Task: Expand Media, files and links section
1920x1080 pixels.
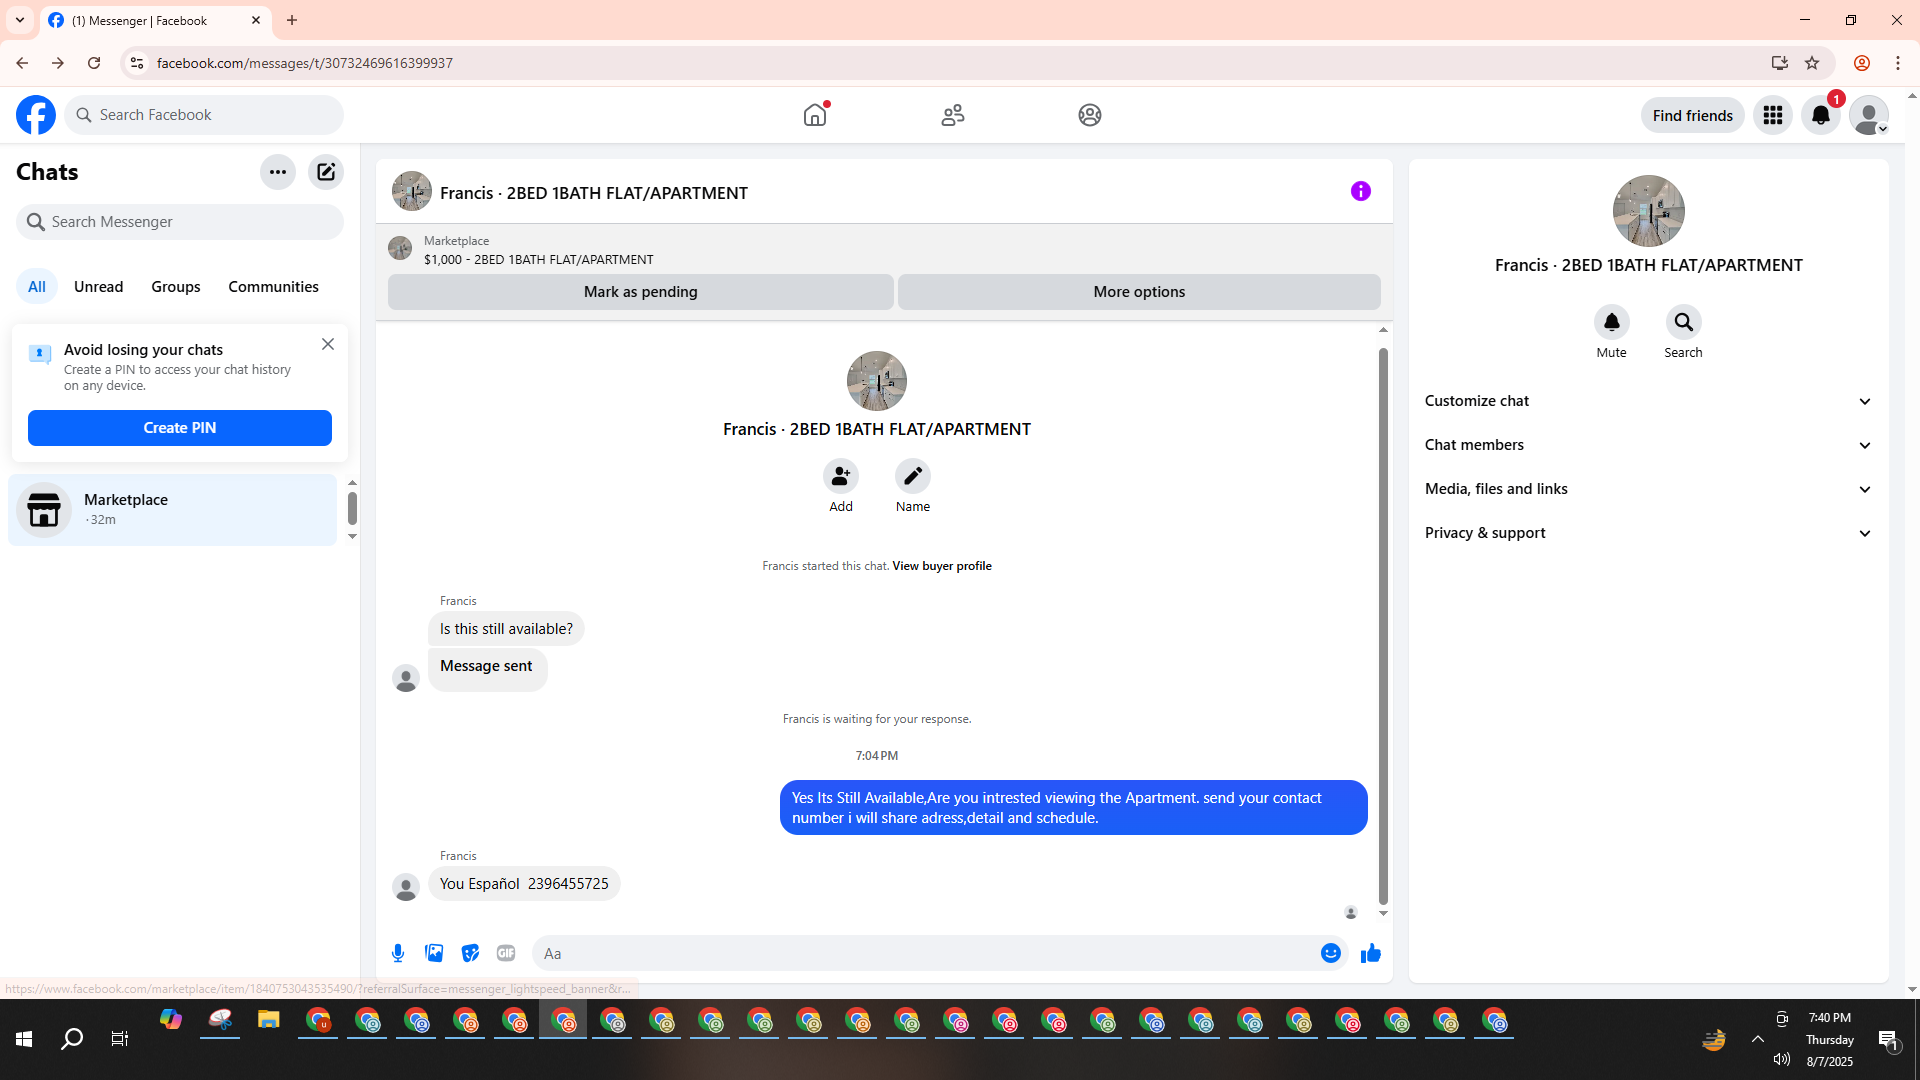Action: (x=1649, y=489)
